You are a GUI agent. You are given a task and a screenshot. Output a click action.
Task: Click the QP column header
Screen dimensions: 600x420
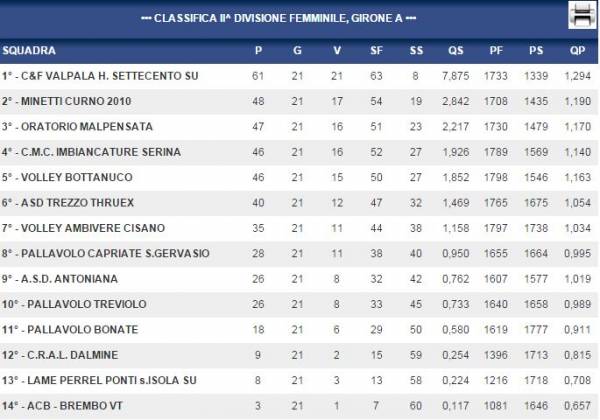coord(577,50)
